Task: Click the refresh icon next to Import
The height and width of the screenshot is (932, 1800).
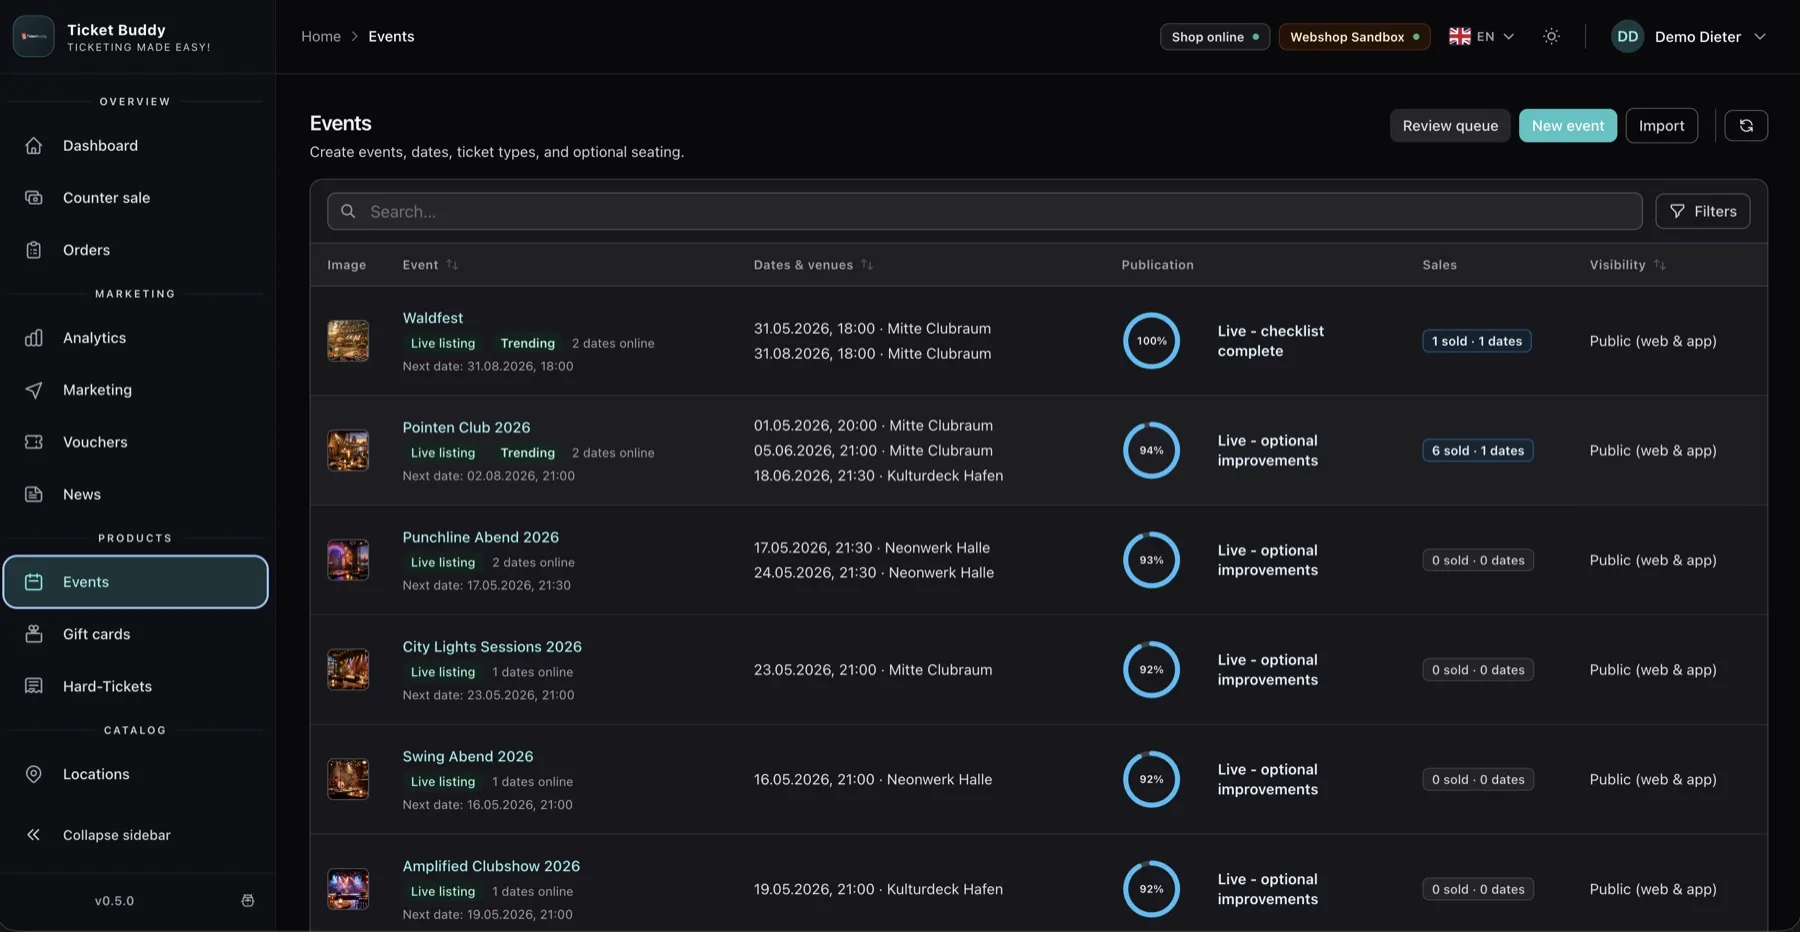Action: pos(1746,126)
